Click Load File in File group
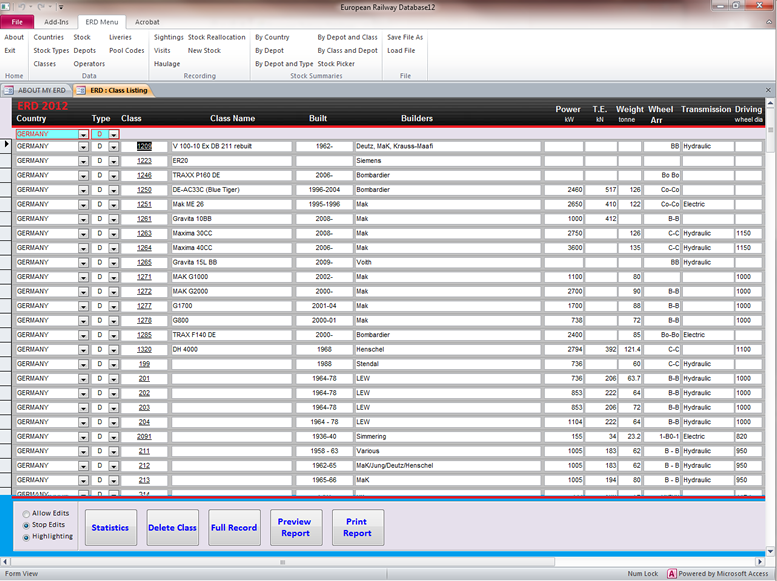Image resolution: width=777 pixels, height=581 pixels. tap(401, 51)
